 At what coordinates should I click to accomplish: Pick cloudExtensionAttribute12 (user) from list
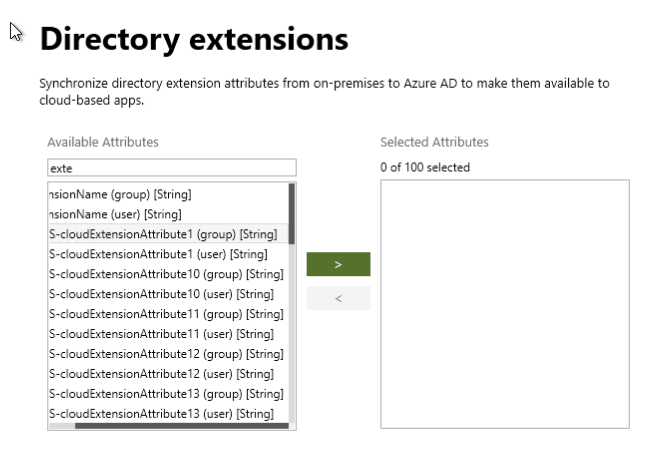click(161, 374)
